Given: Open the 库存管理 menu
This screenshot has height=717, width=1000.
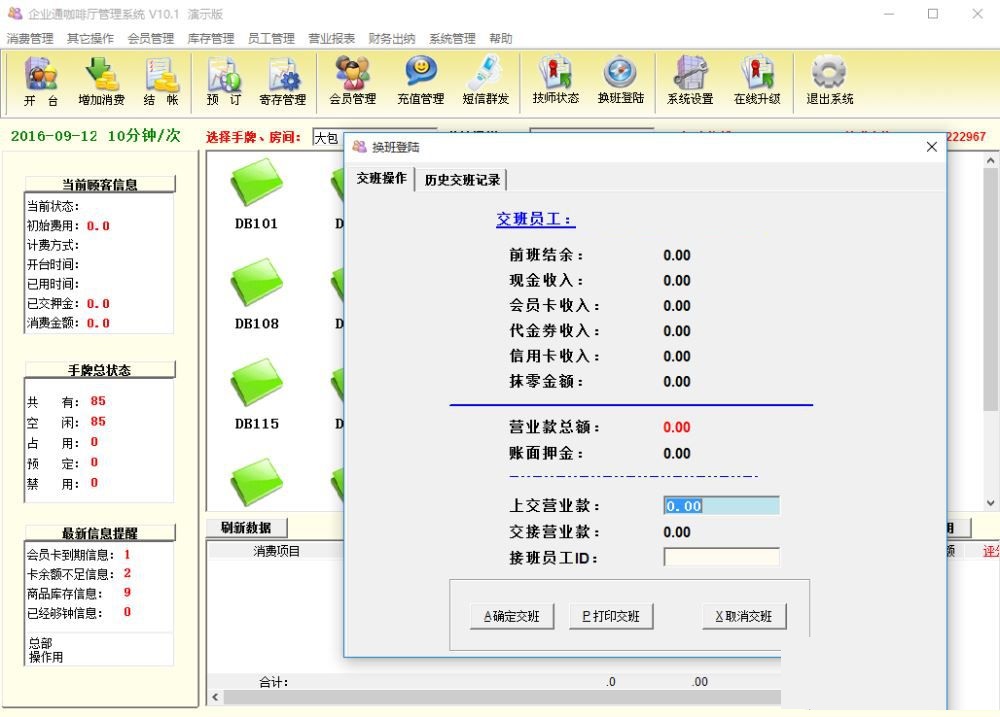Looking at the screenshot, I should (x=210, y=38).
